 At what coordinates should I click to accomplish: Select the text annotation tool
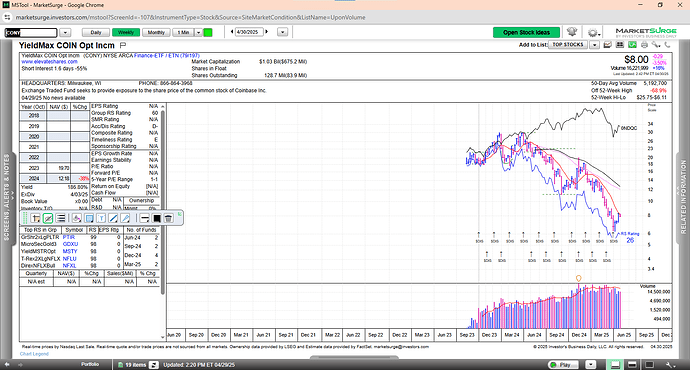101,218
